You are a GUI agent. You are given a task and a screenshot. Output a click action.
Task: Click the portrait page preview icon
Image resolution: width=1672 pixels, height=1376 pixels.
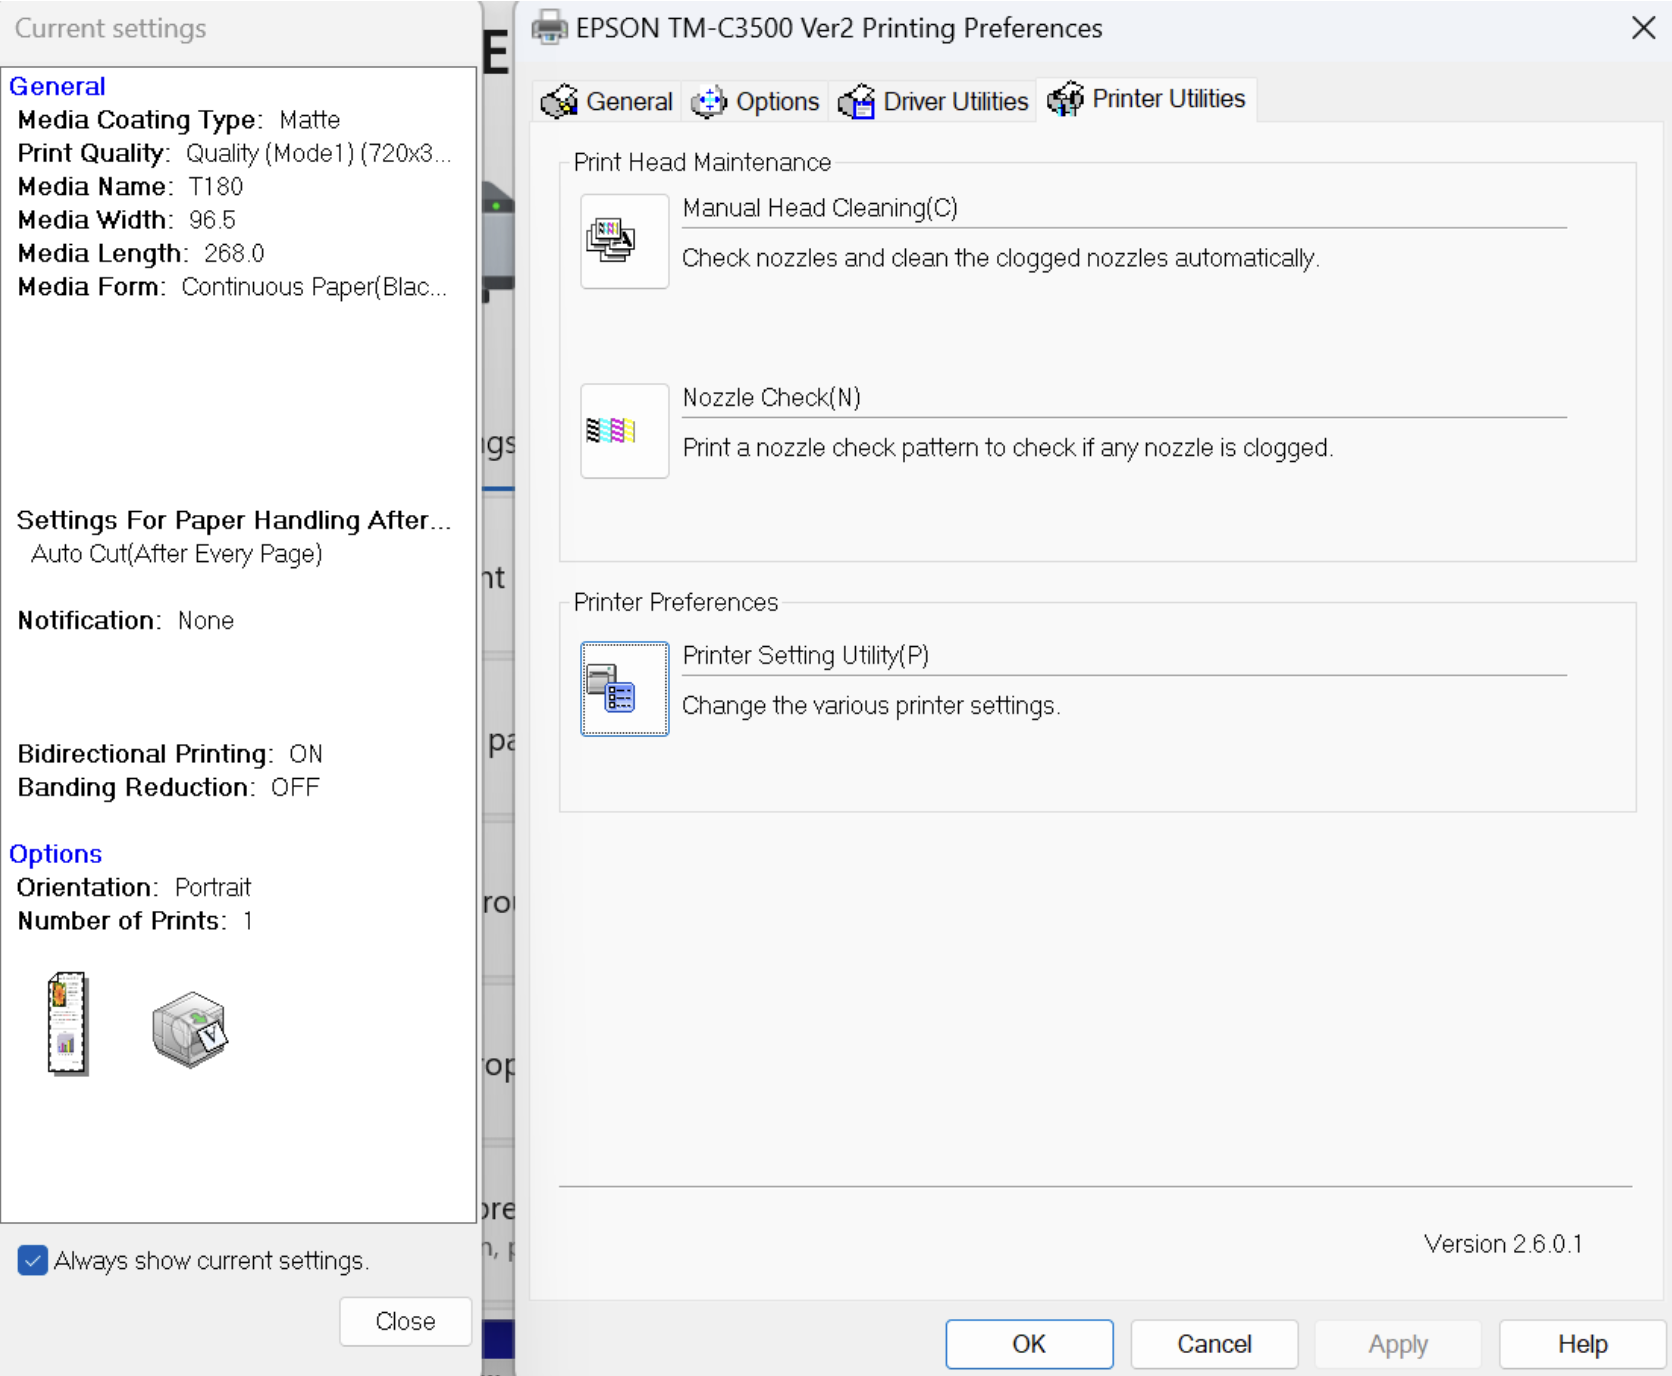(67, 1024)
